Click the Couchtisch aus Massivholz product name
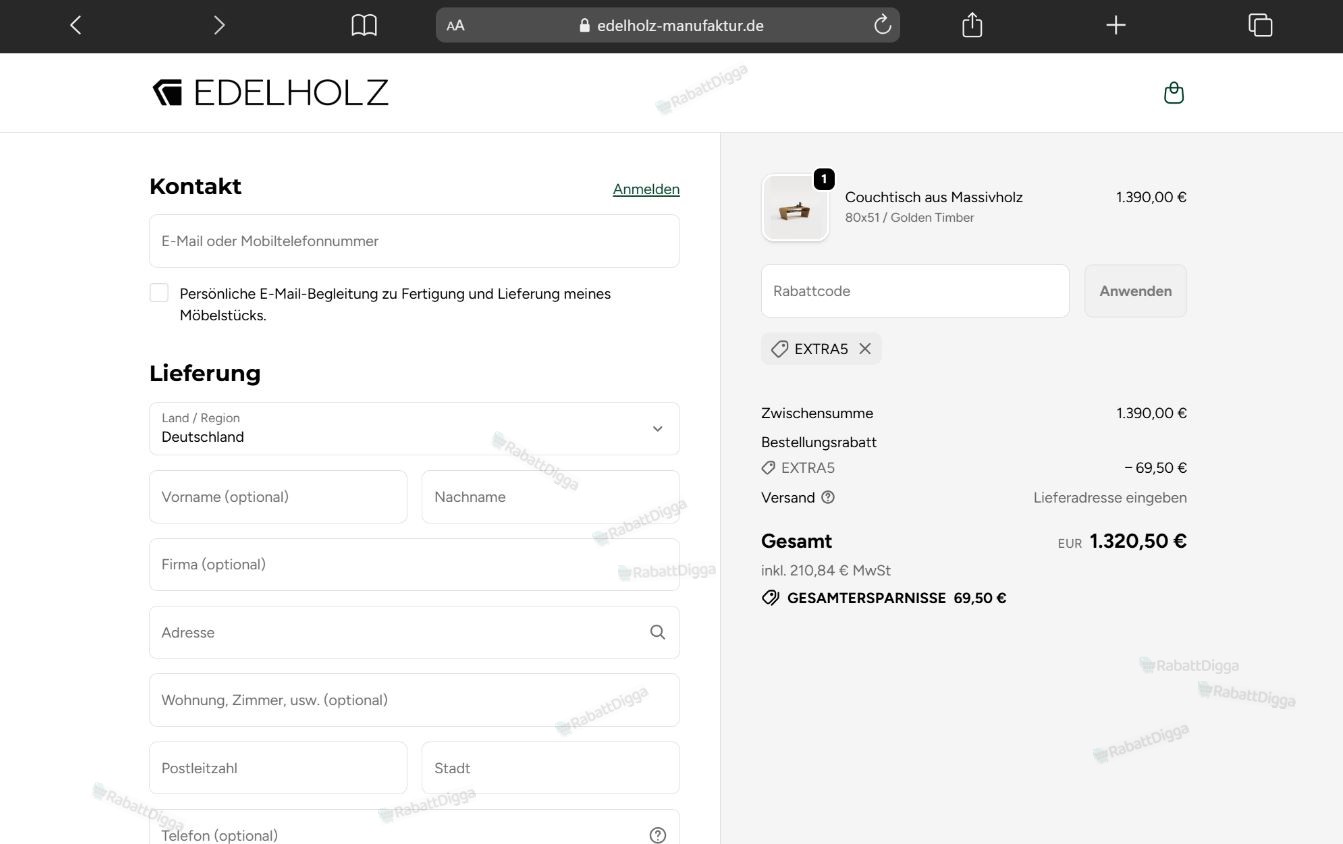Image resolution: width=1343 pixels, height=844 pixels. [x=934, y=197]
